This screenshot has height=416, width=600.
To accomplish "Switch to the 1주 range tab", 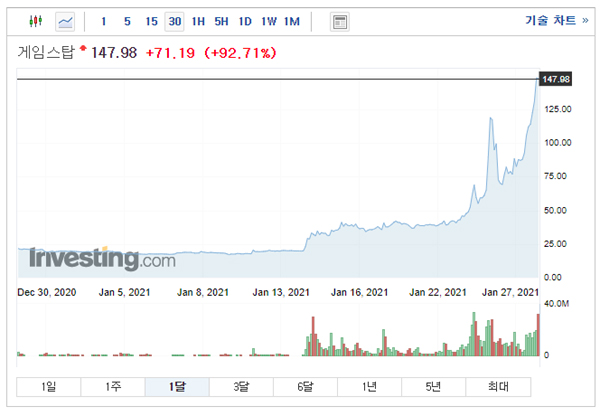I will point(113,387).
